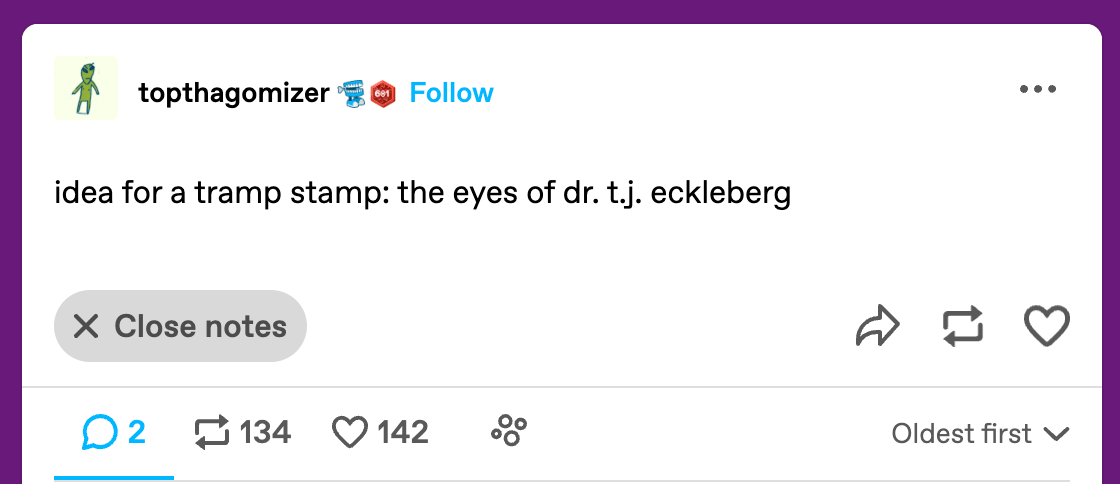
Task: Follow topthagomizer
Action: (x=452, y=93)
